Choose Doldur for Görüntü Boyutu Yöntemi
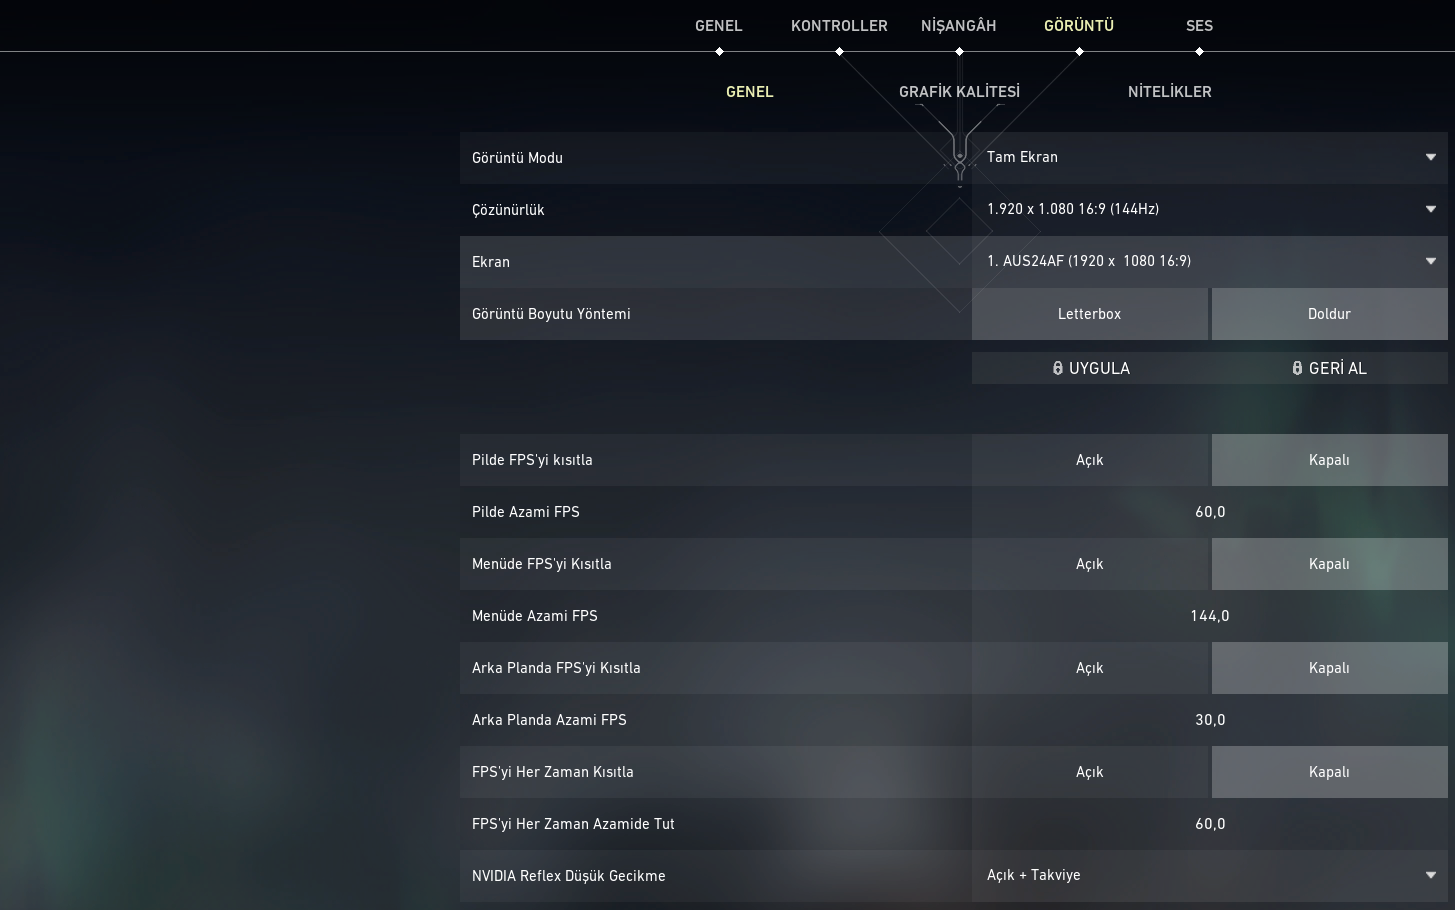The width and height of the screenshot is (1455, 910). [x=1329, y=314]
